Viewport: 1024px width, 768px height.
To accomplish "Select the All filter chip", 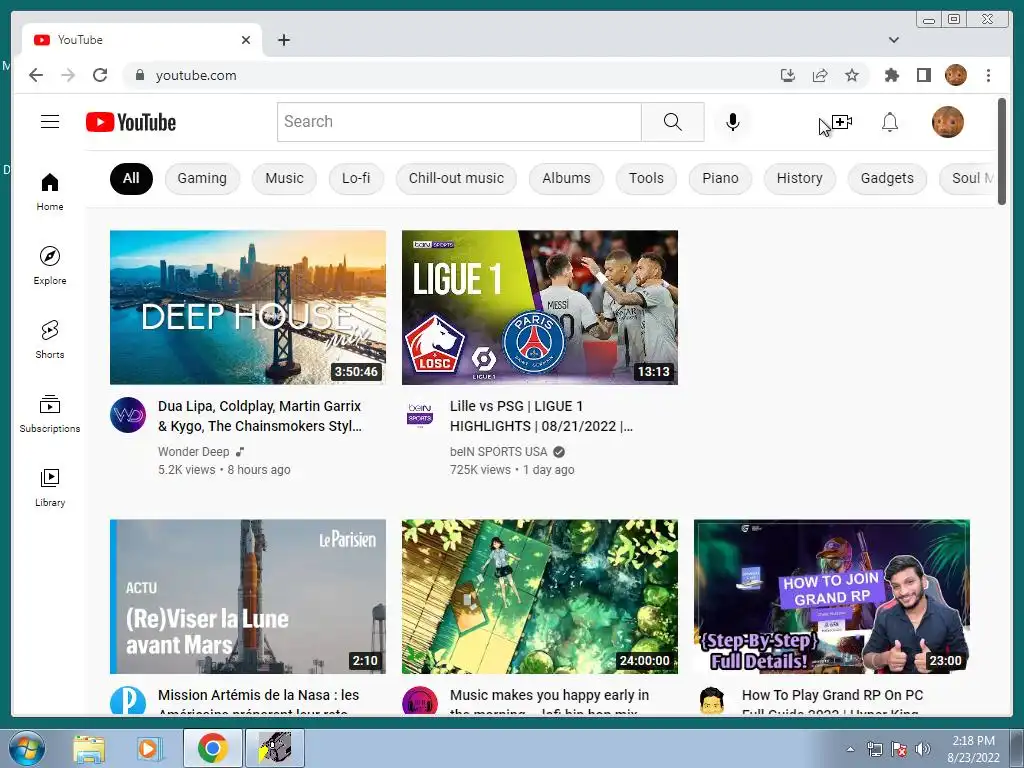I will click(131, 178).
